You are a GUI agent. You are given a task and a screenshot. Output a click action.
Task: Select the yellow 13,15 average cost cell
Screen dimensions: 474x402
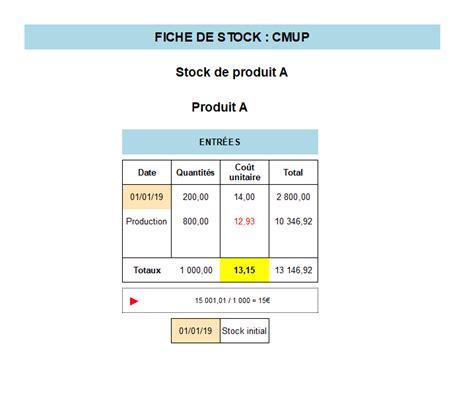tap(244, 270)
